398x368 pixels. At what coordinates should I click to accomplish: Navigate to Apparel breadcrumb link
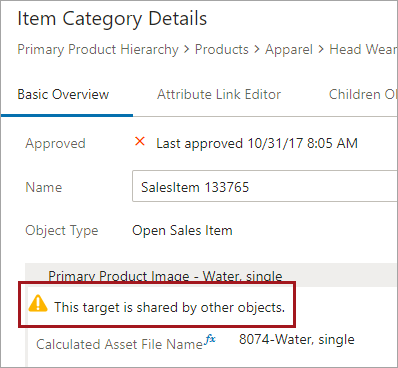pos(289,50)
